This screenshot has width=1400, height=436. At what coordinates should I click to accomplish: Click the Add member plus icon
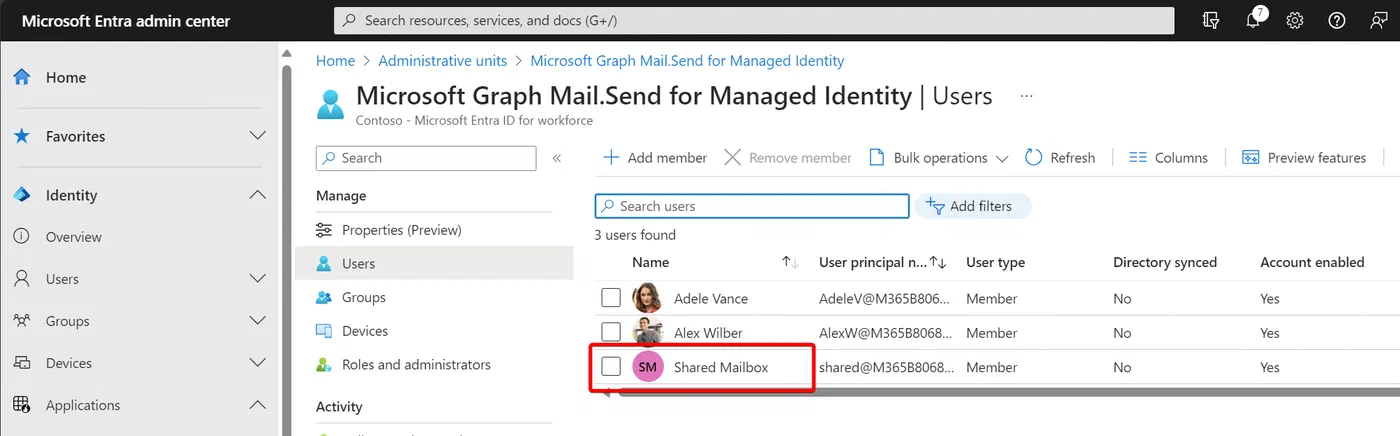[x=611, y=158]
